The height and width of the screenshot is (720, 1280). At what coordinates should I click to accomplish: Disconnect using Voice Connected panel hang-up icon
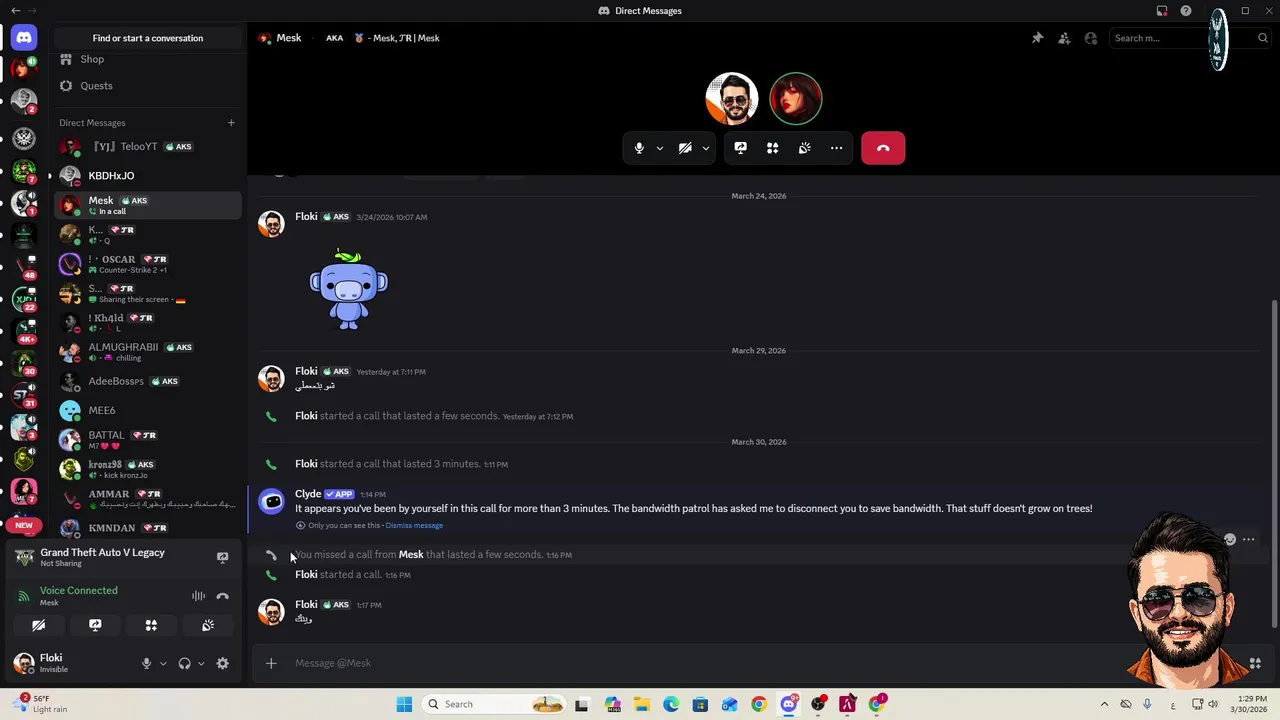(222, 596)
